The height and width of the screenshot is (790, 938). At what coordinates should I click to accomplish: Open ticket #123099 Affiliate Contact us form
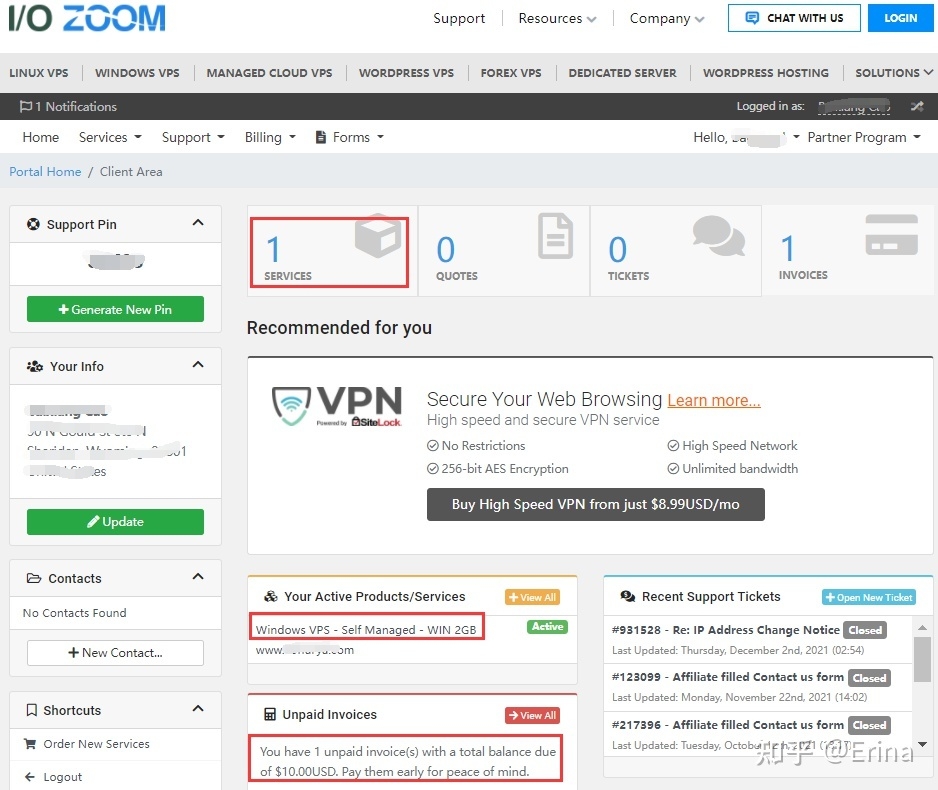727,676
